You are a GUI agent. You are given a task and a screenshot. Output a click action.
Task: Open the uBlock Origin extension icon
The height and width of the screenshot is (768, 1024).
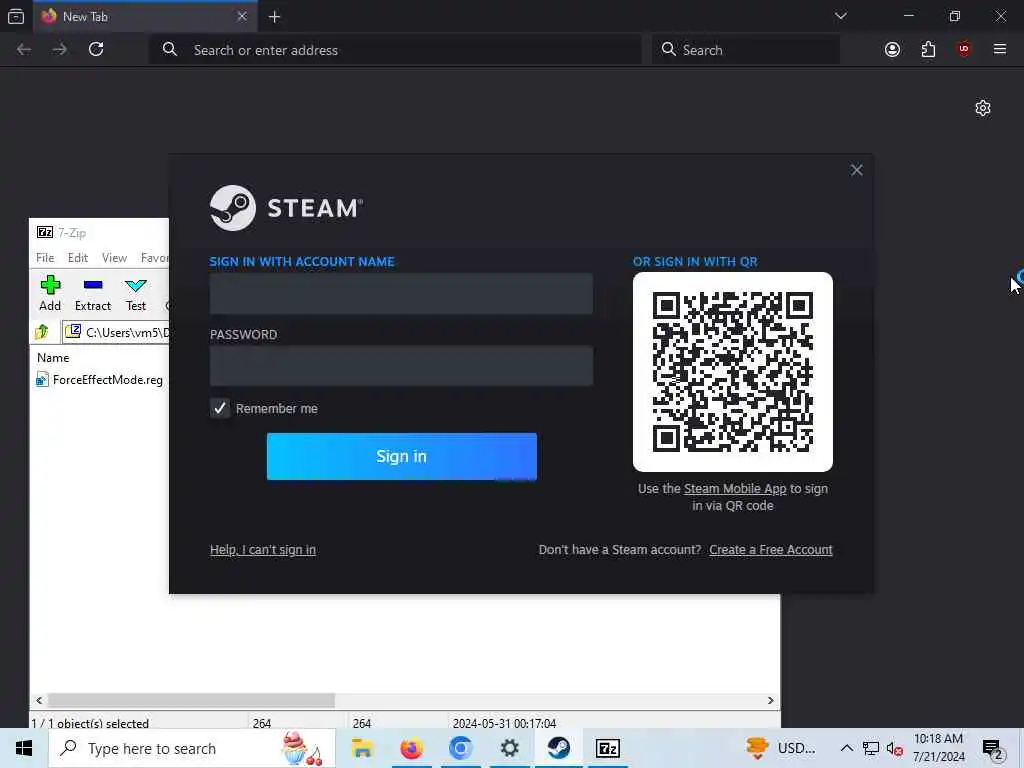tap(964, 50)
